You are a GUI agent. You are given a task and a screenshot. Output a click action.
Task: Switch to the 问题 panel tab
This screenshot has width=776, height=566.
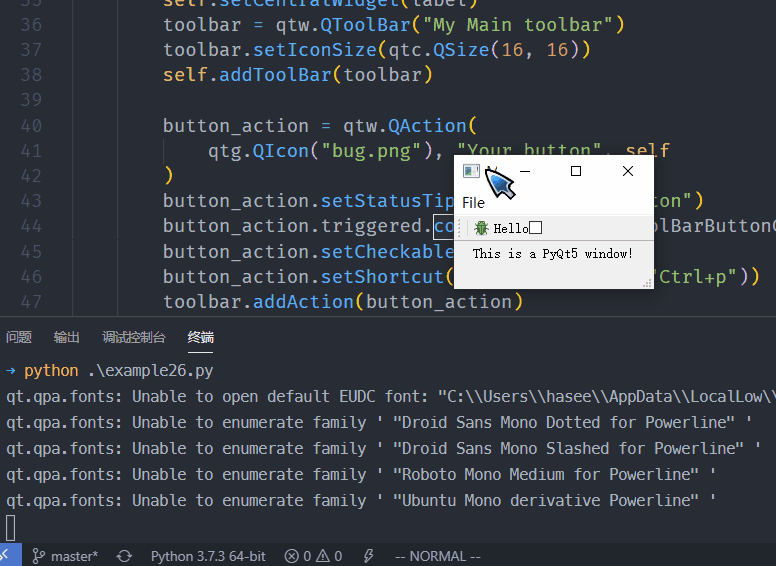tap(19, 338)
